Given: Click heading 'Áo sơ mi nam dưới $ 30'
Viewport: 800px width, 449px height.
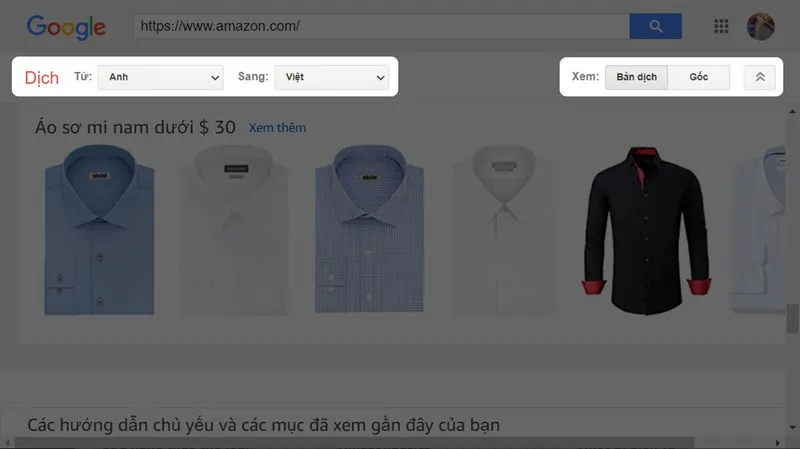Looking at the screenshot, I should click(135, 127).
